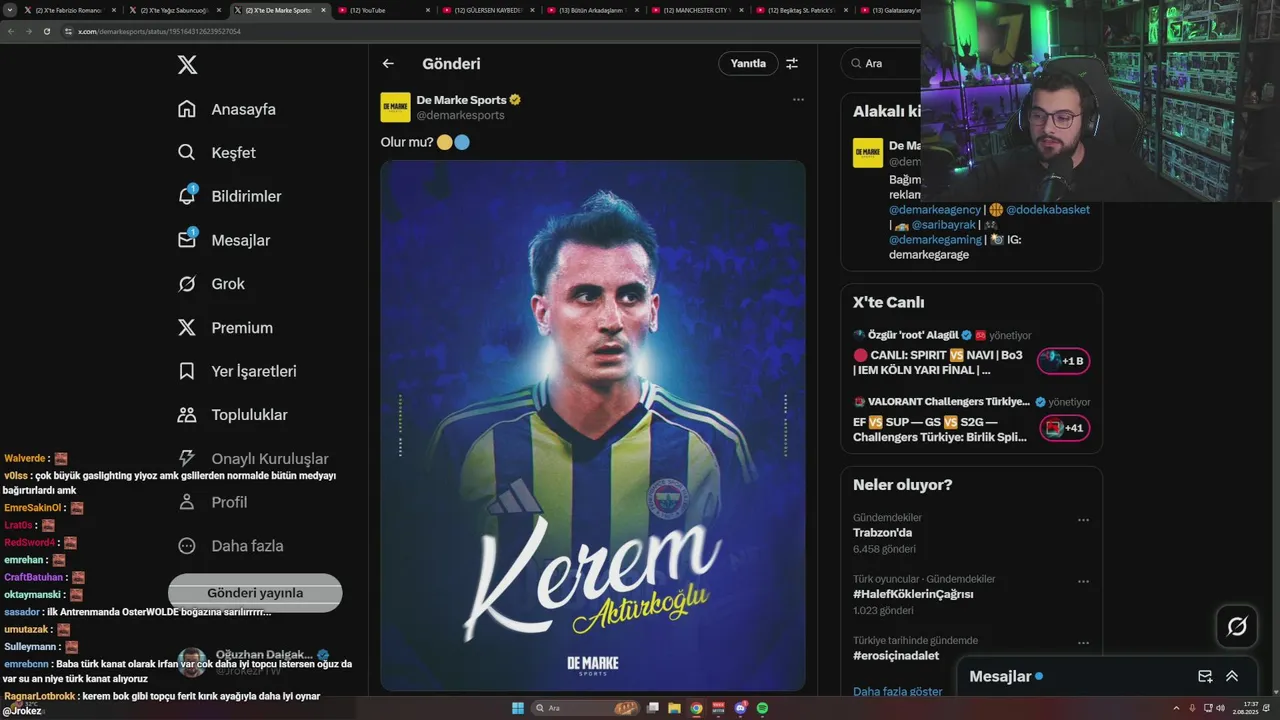Expand Daha fazla menu in the sidebar
The image size is (1280, 720).
coord(230,546)
